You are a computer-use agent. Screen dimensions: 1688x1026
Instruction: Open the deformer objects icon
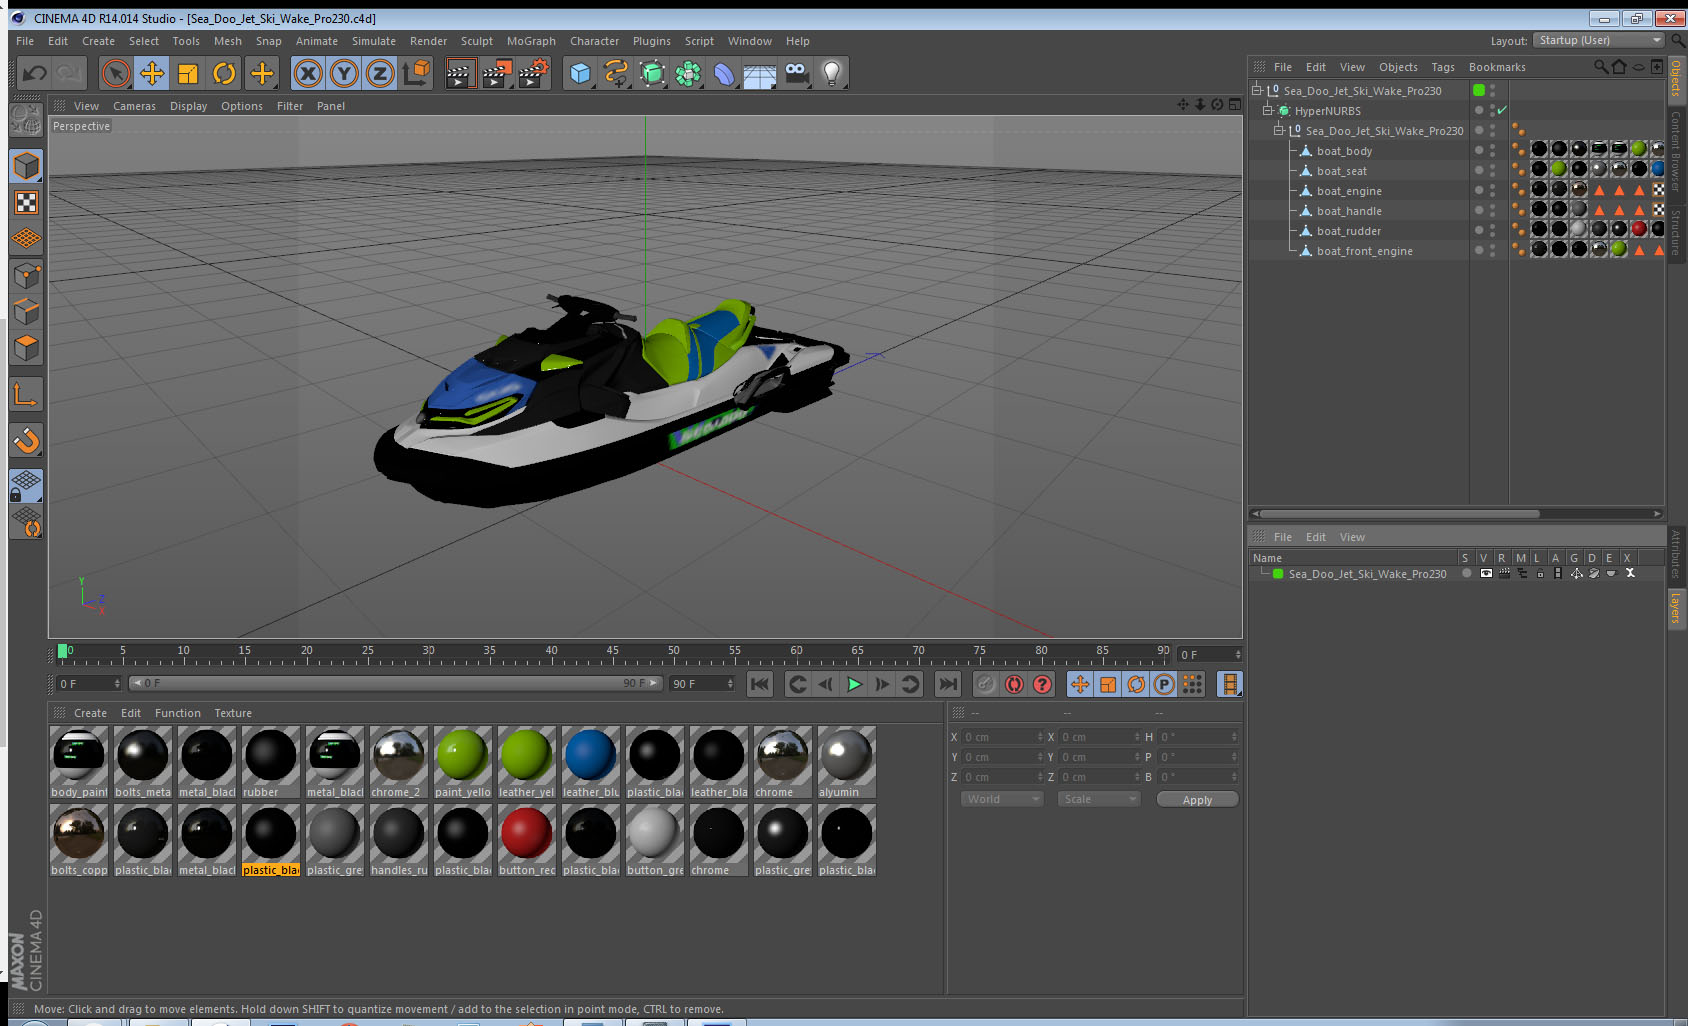pyautogui.click(x=724, y=73)
